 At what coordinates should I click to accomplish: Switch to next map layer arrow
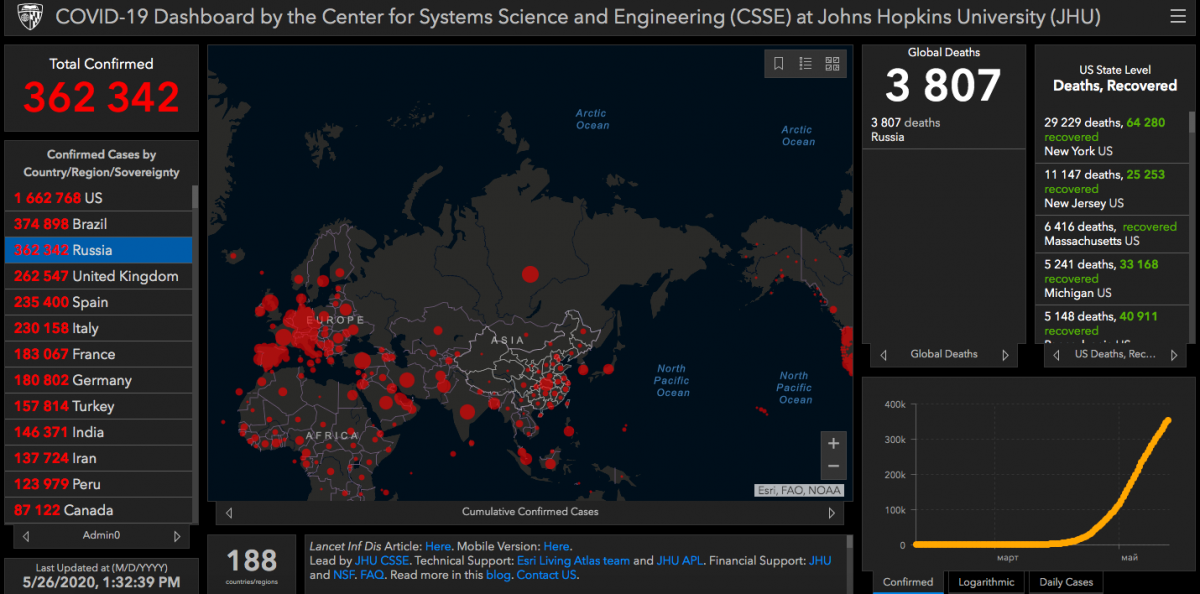(x=831, y=513)
